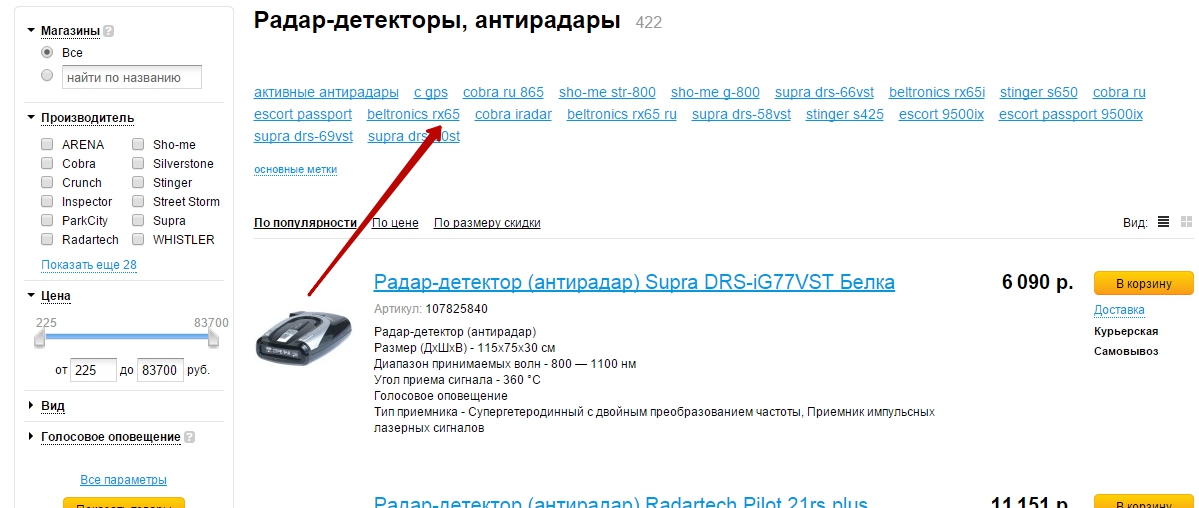
Task: Open Radartech Pilot 21rs plus product page
Action: click(x=620, y=501)
